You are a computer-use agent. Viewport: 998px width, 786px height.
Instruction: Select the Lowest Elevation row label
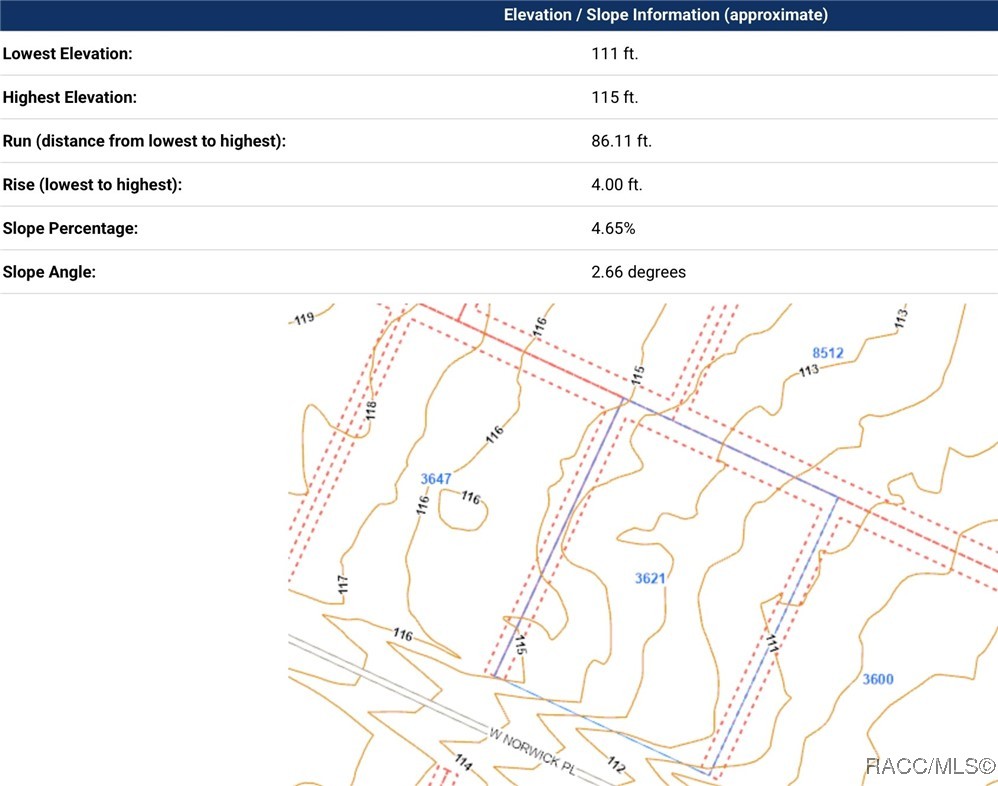68,54
